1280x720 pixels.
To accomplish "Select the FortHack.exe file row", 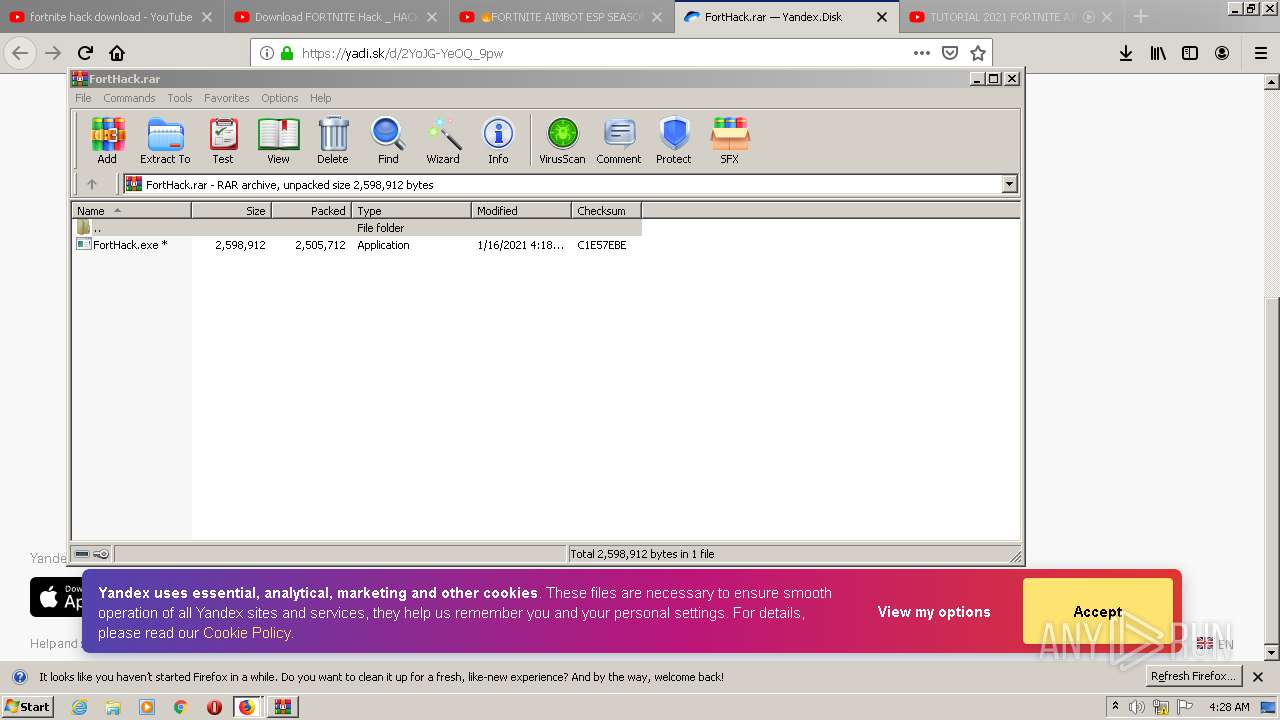I will pyautogui.click(x=357, y=245).
